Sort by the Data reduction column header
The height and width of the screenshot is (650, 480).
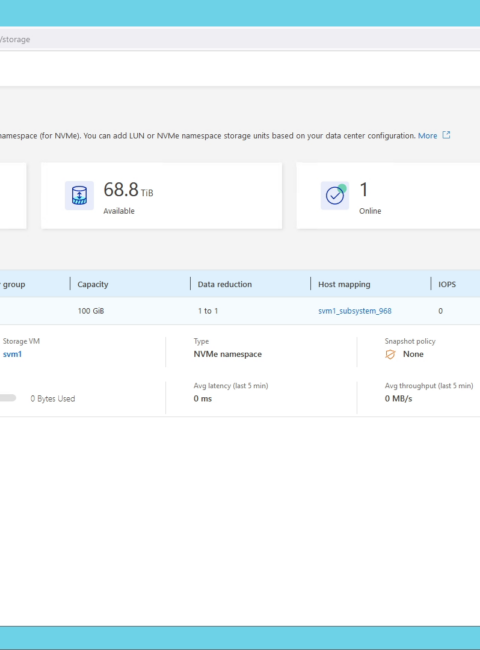click(225, 284)
